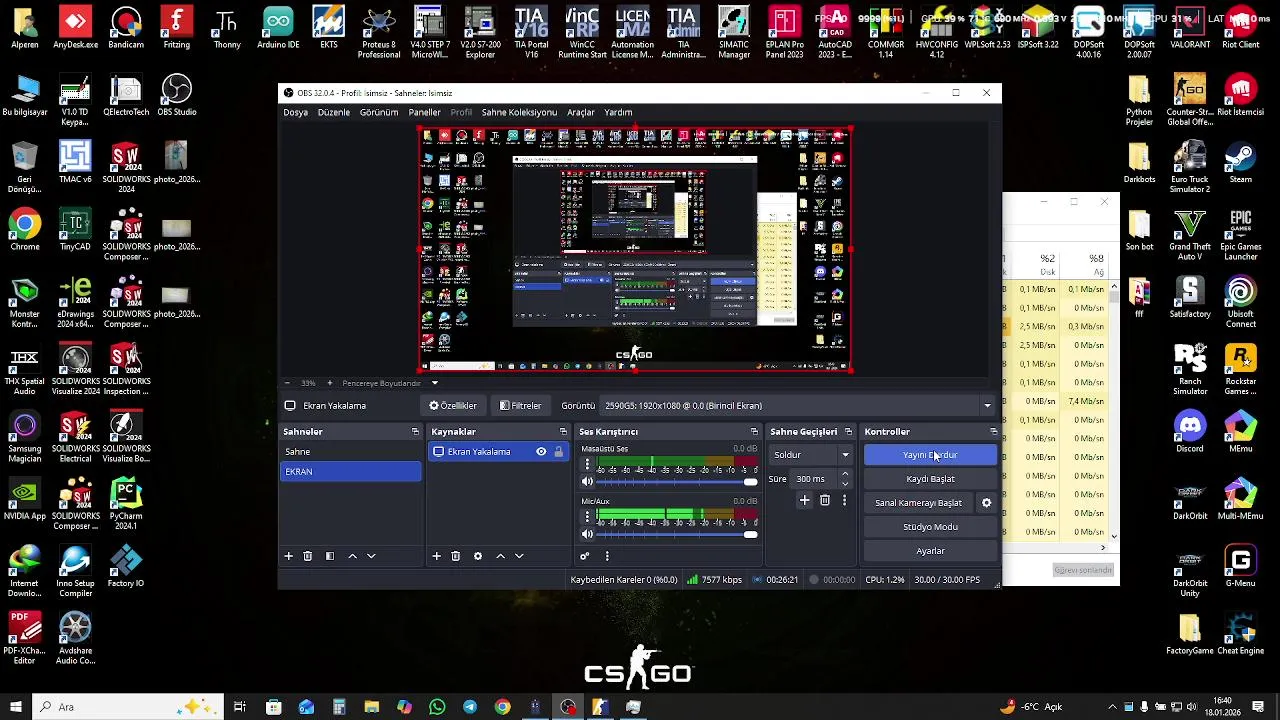Image resolution: width=1280 pixels, height=720 pixels.
Task: Add a scene transition with the plus icon
Action: pyautogui.click(x=804, y=500)
